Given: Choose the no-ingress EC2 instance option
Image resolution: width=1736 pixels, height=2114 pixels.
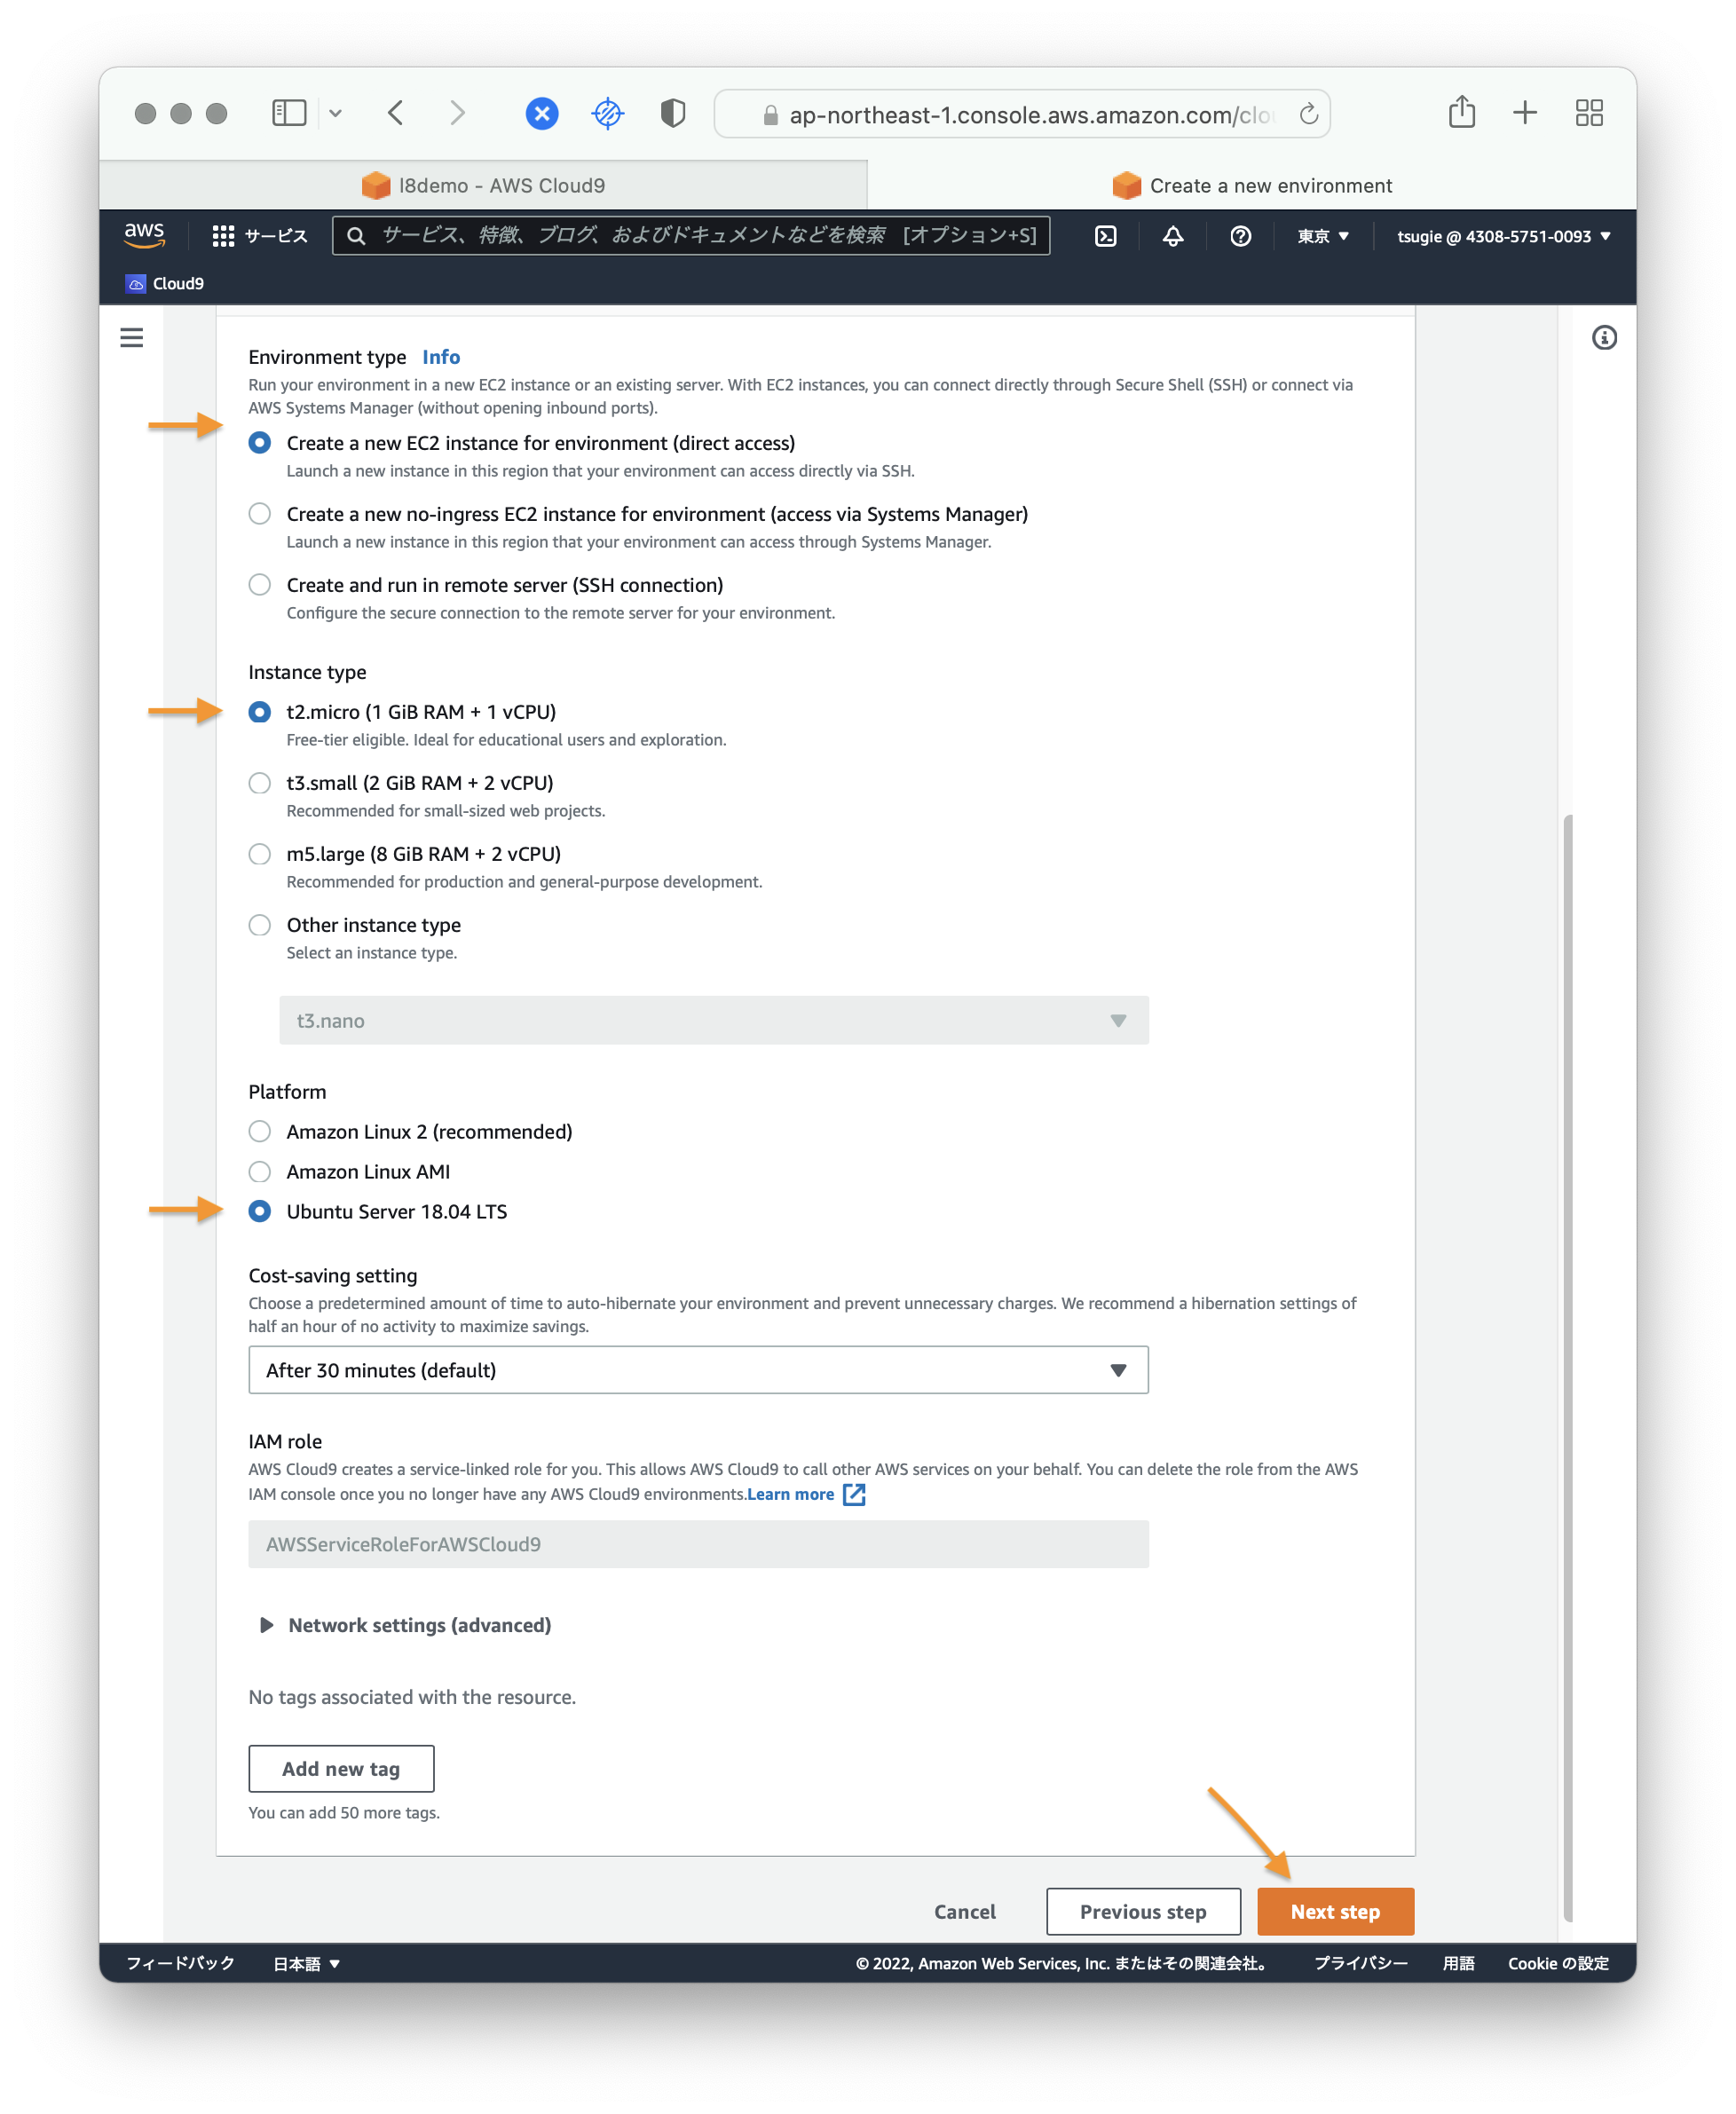Looking at the screenshot, I should [x=259, y=514].
